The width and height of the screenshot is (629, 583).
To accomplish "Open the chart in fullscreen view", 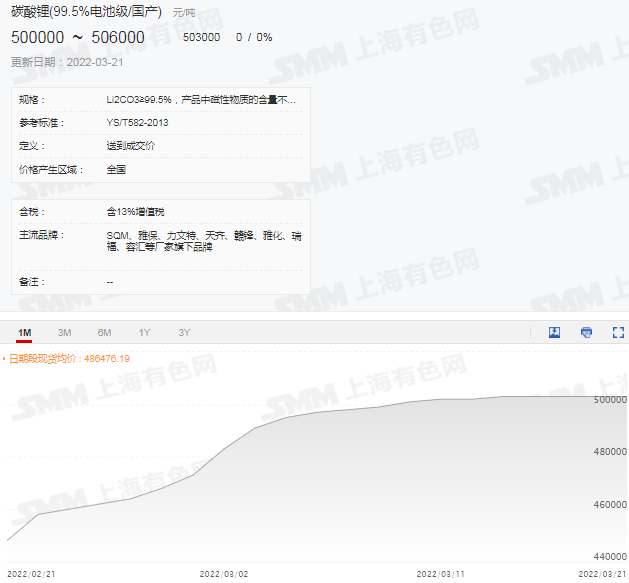I will click(x=618, y=332).
